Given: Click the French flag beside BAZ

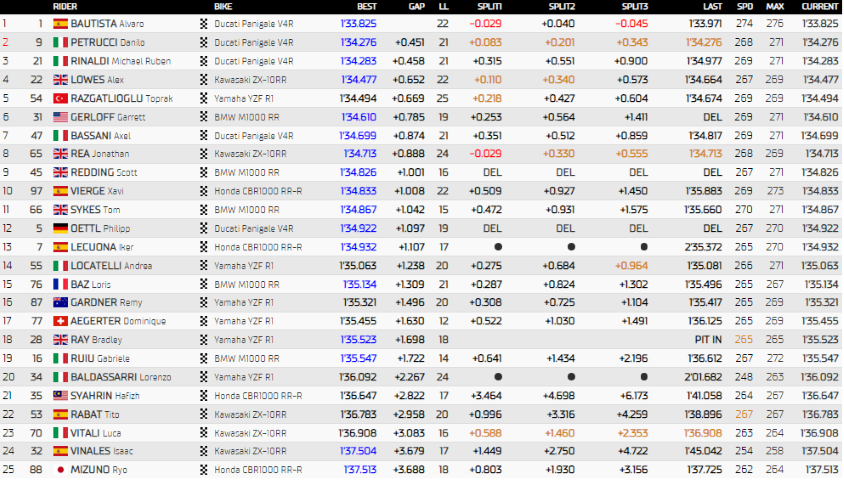Looking at the screenshot, I should tap(60, 284).
